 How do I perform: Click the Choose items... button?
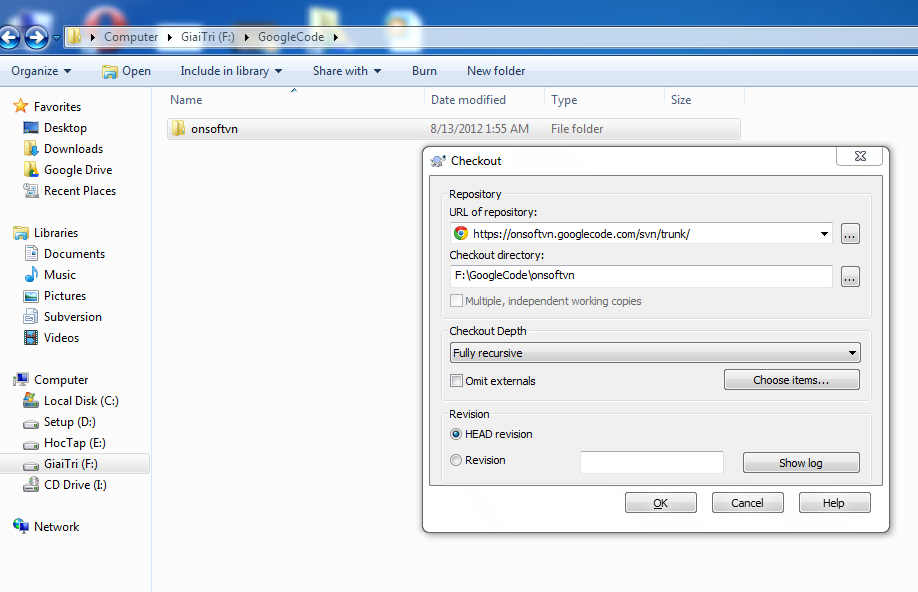click(792, 380)
